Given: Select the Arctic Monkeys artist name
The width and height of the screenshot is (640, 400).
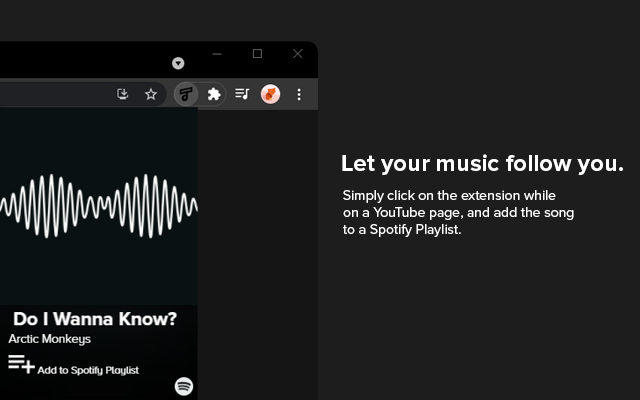Looking at the screenshot, I should 49,339.
